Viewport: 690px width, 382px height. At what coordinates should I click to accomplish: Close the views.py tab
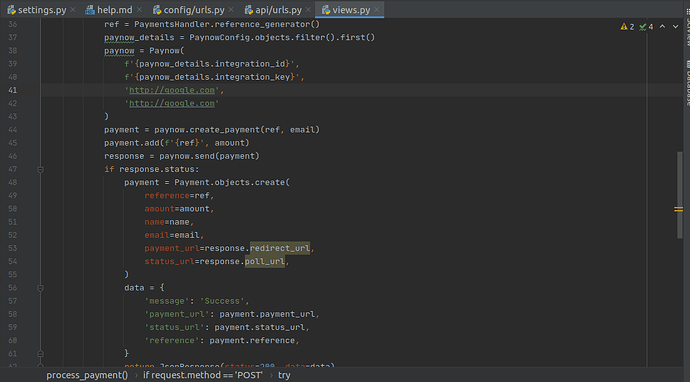377,9
